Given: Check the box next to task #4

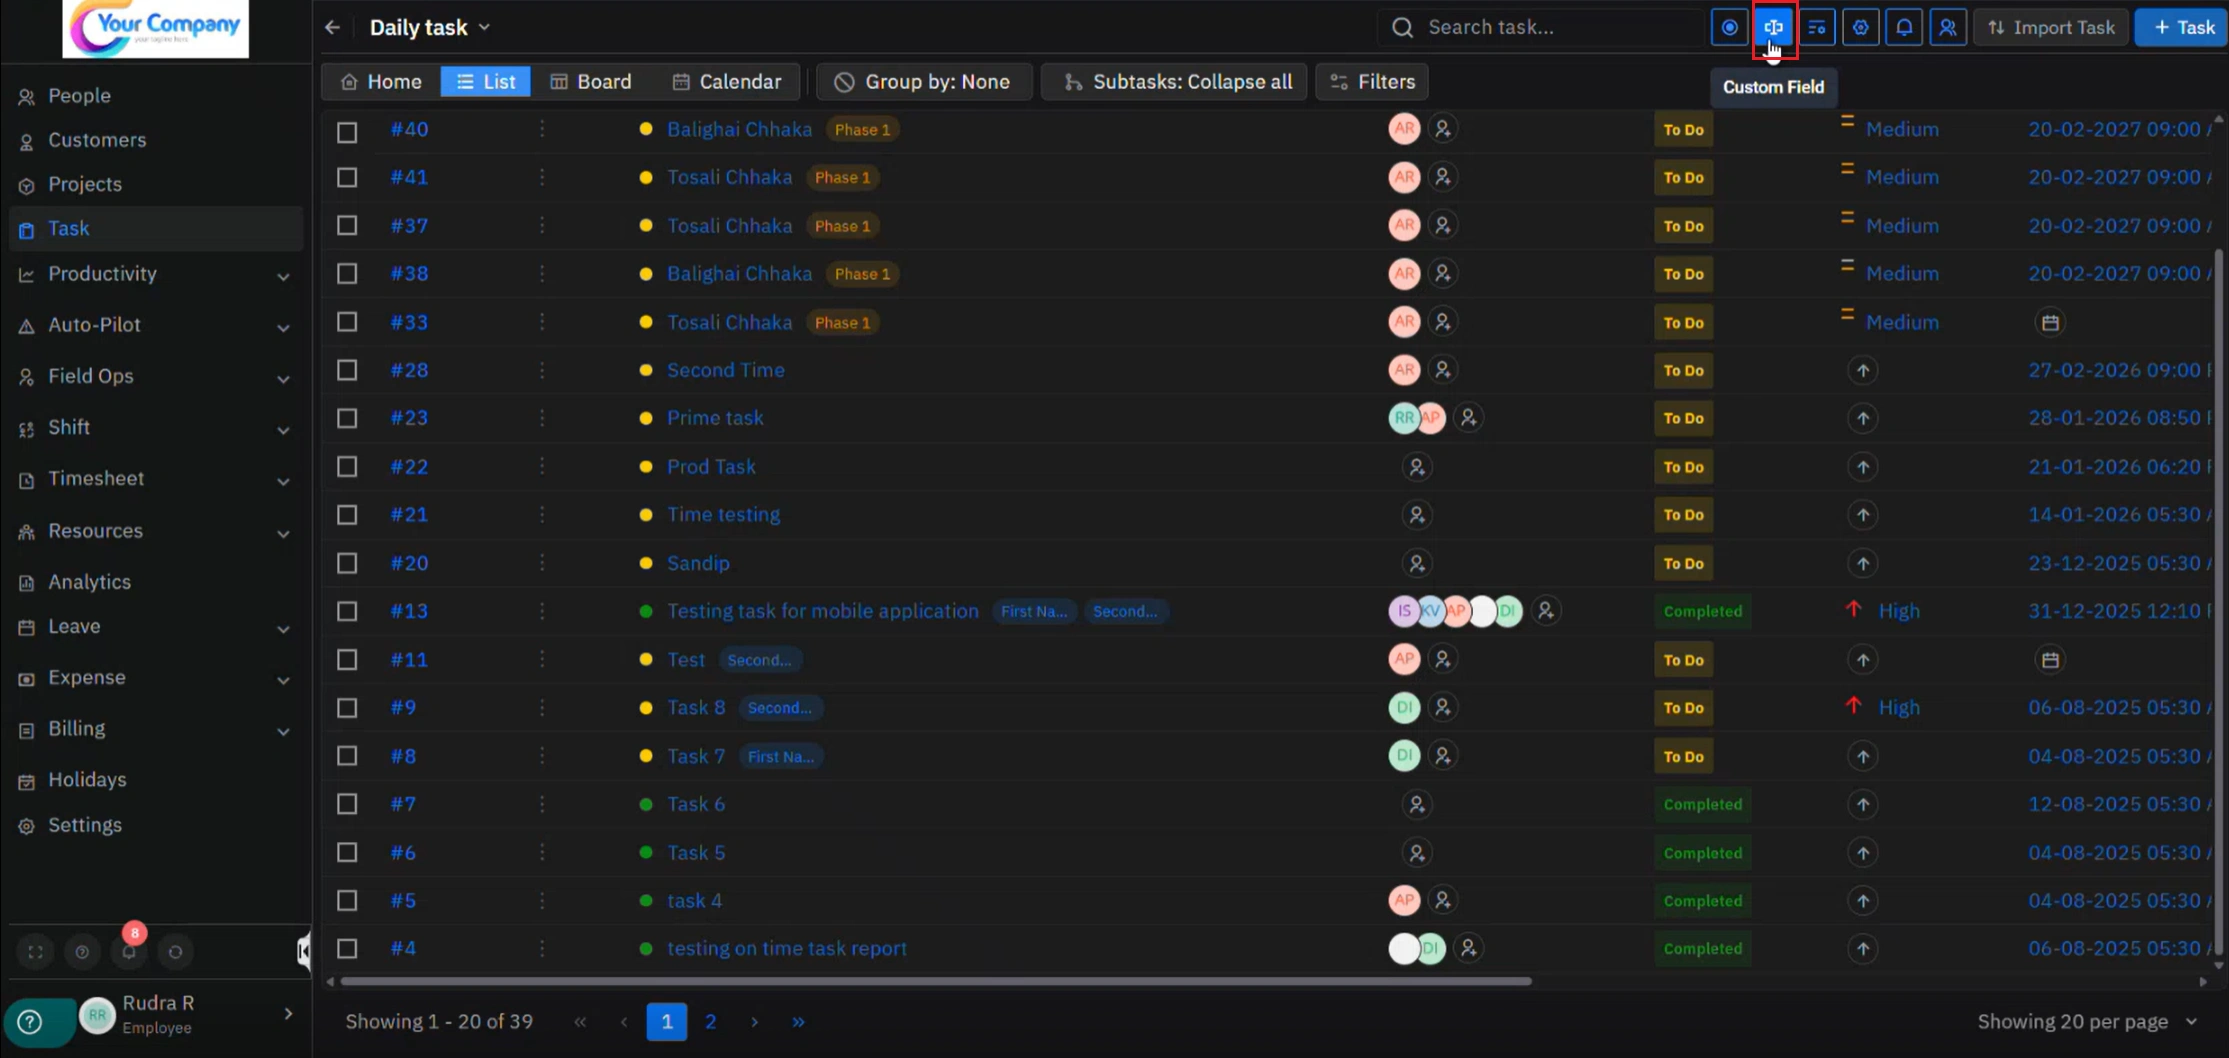Looking at the screenshot, I should (347, 948).
